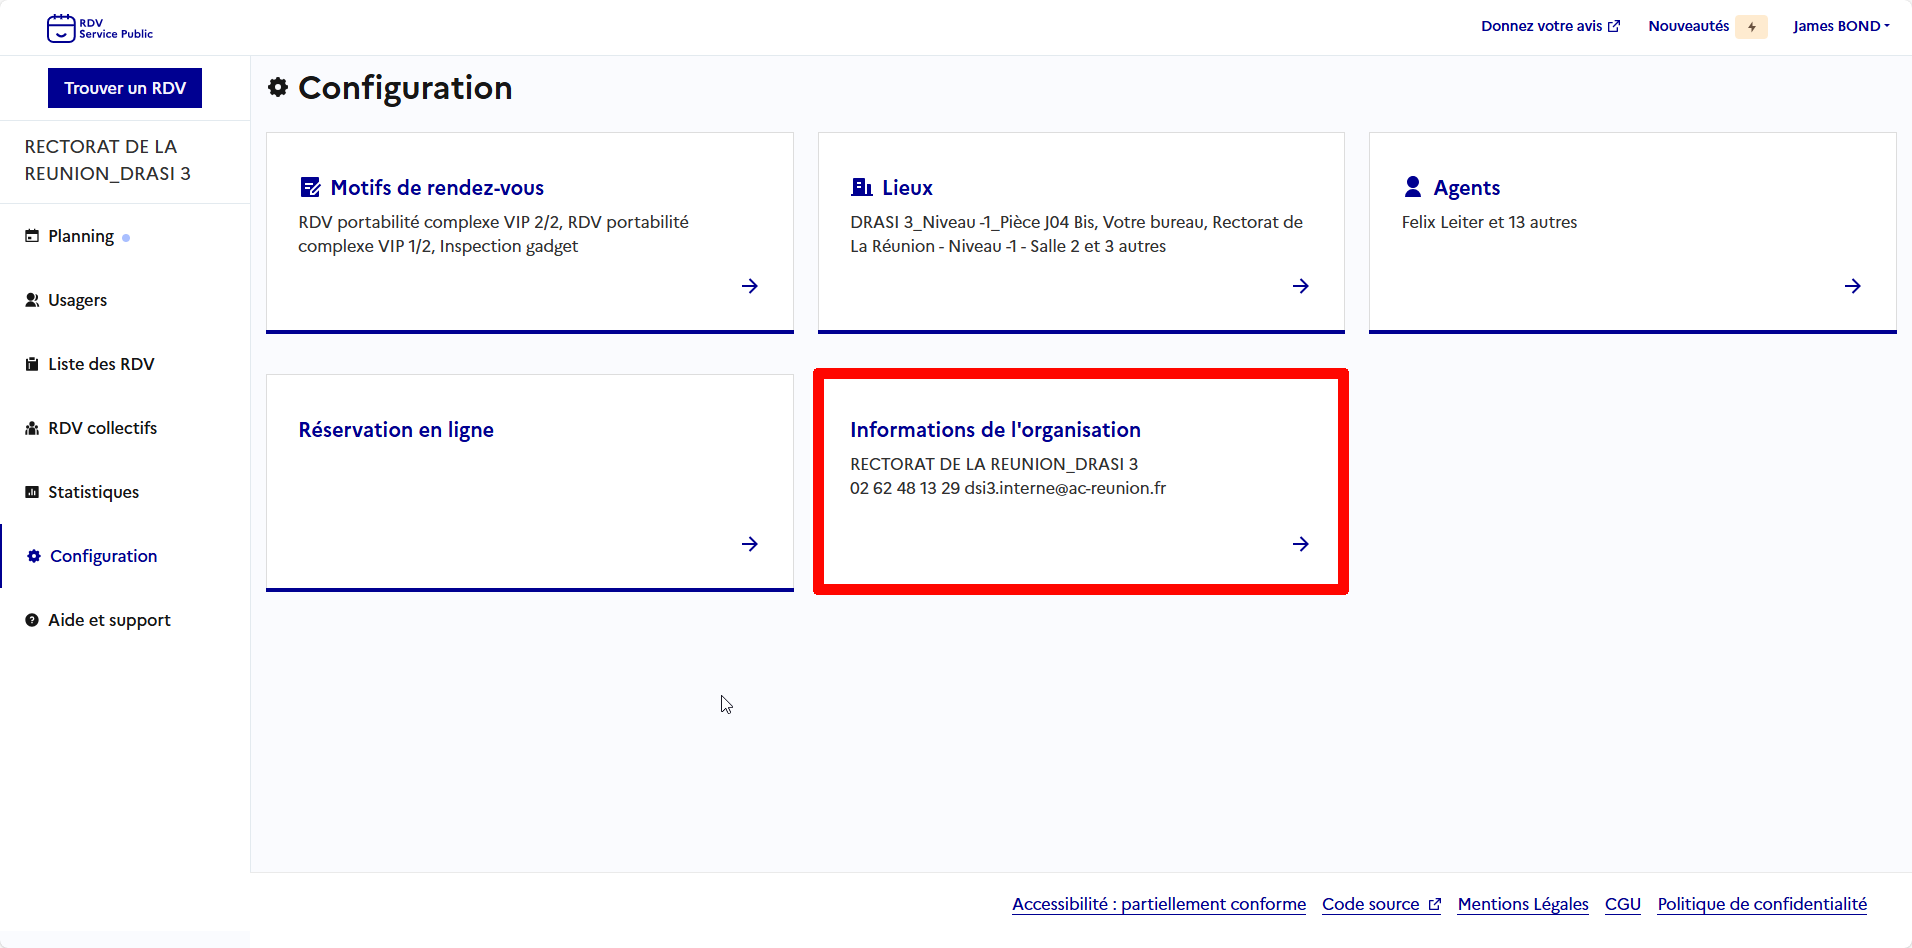Open Informations de l'organisation link

pos(995,429)
